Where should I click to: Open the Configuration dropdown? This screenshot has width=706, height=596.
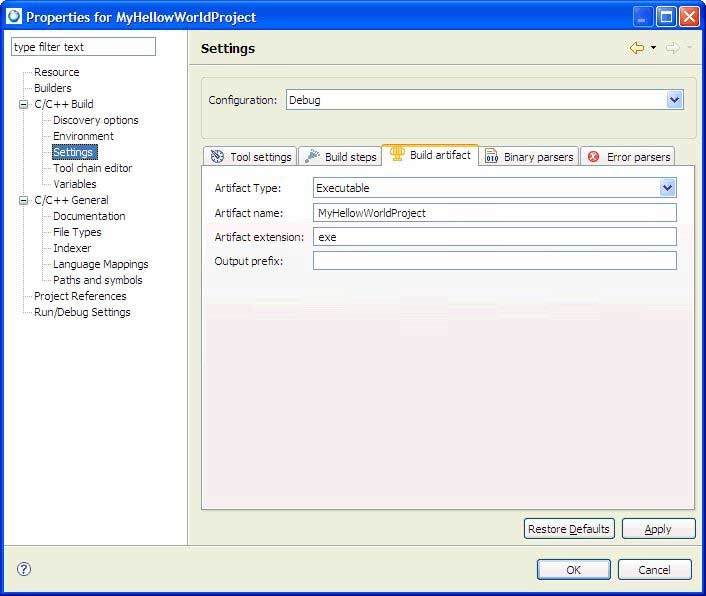674,100
